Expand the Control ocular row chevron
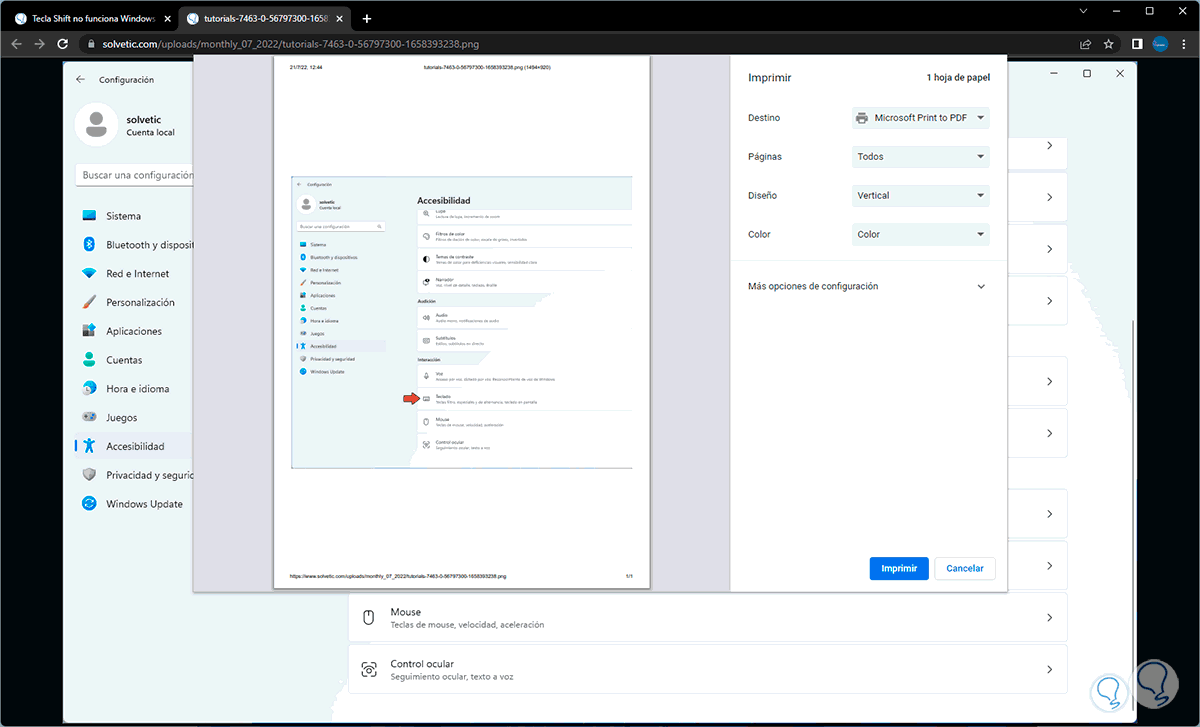 (1049, 670)
